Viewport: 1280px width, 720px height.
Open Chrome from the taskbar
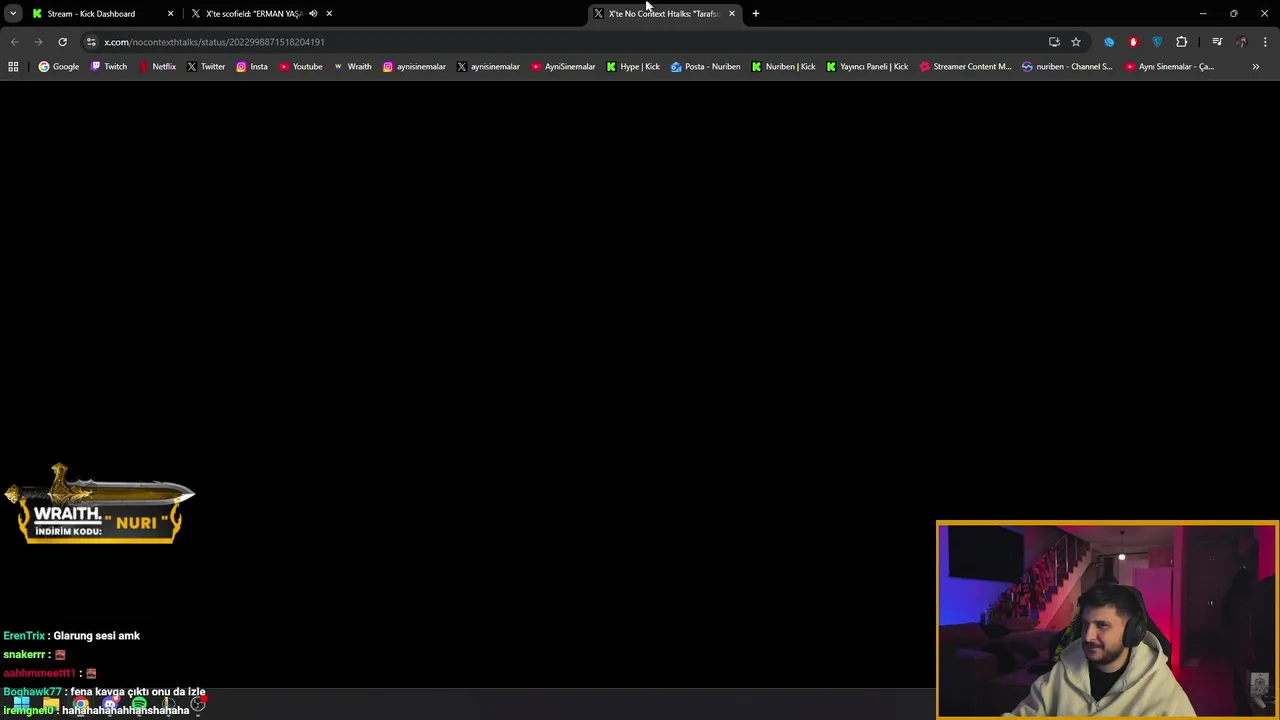tap(80, 705)
